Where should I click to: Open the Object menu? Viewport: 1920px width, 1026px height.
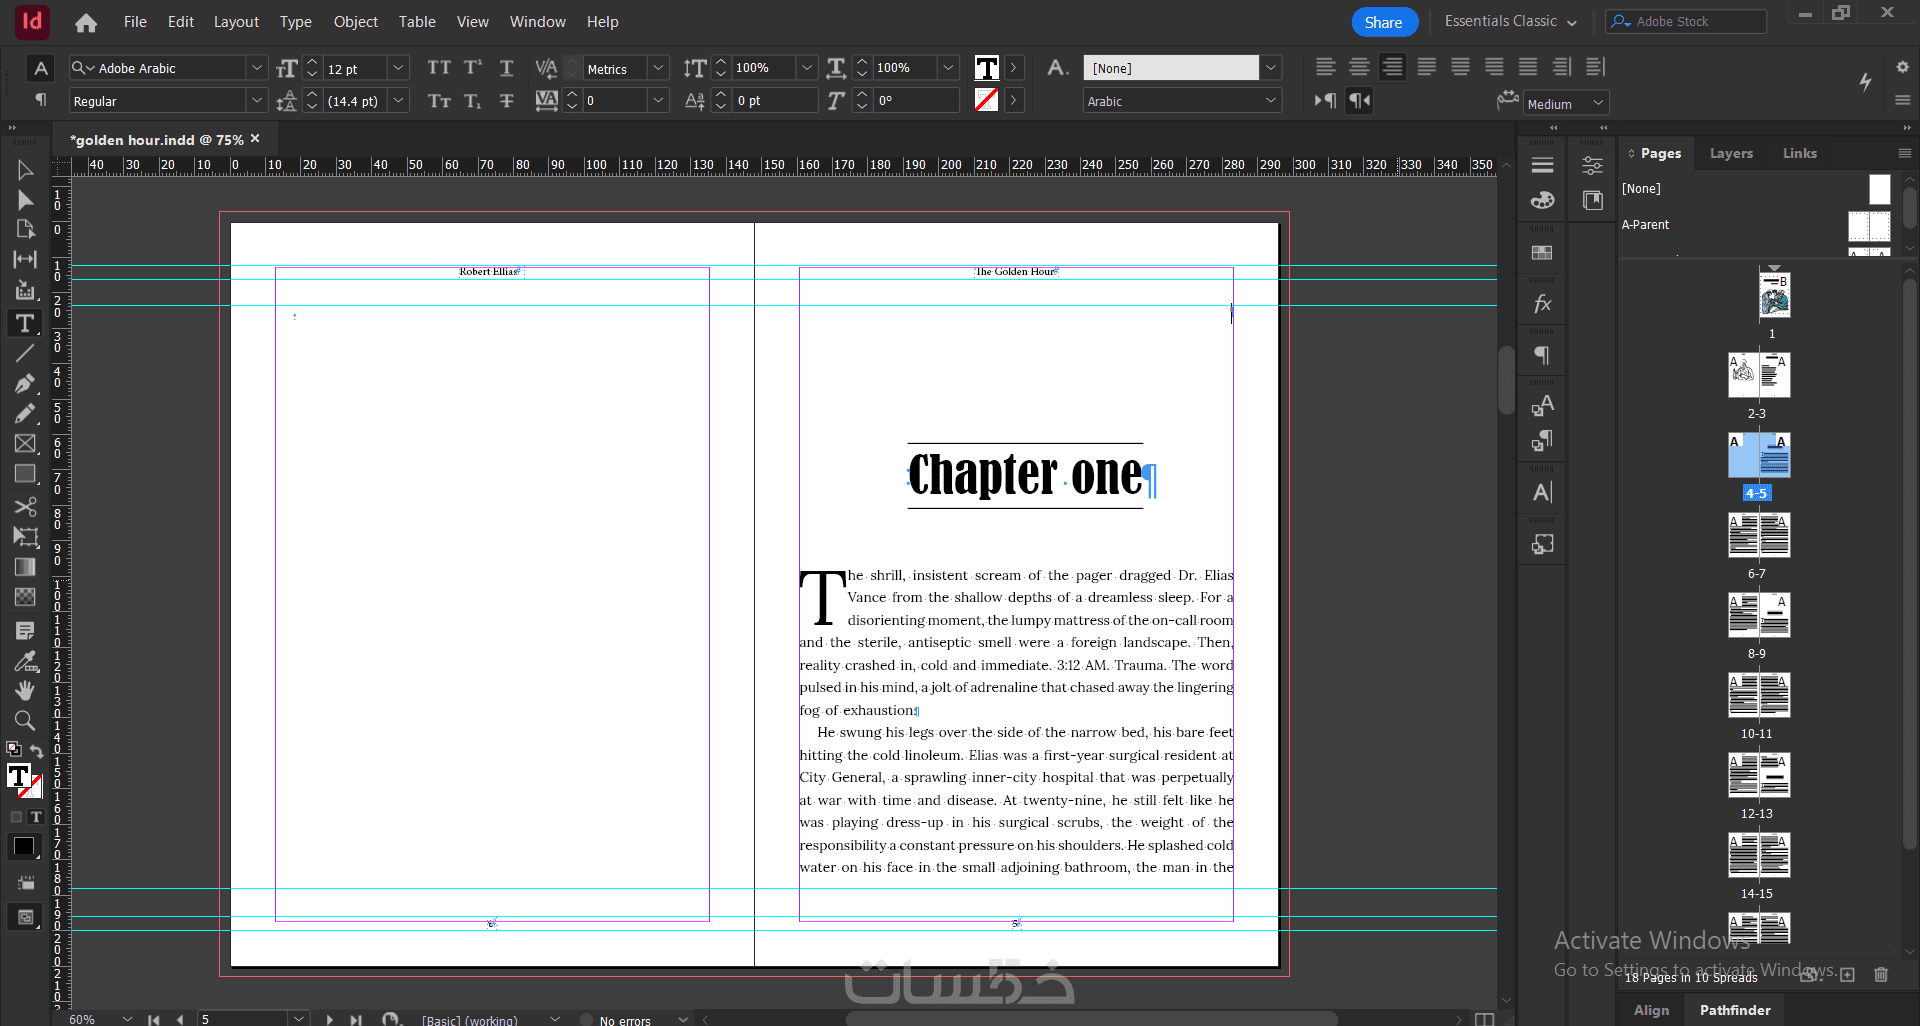pos(355,21)
